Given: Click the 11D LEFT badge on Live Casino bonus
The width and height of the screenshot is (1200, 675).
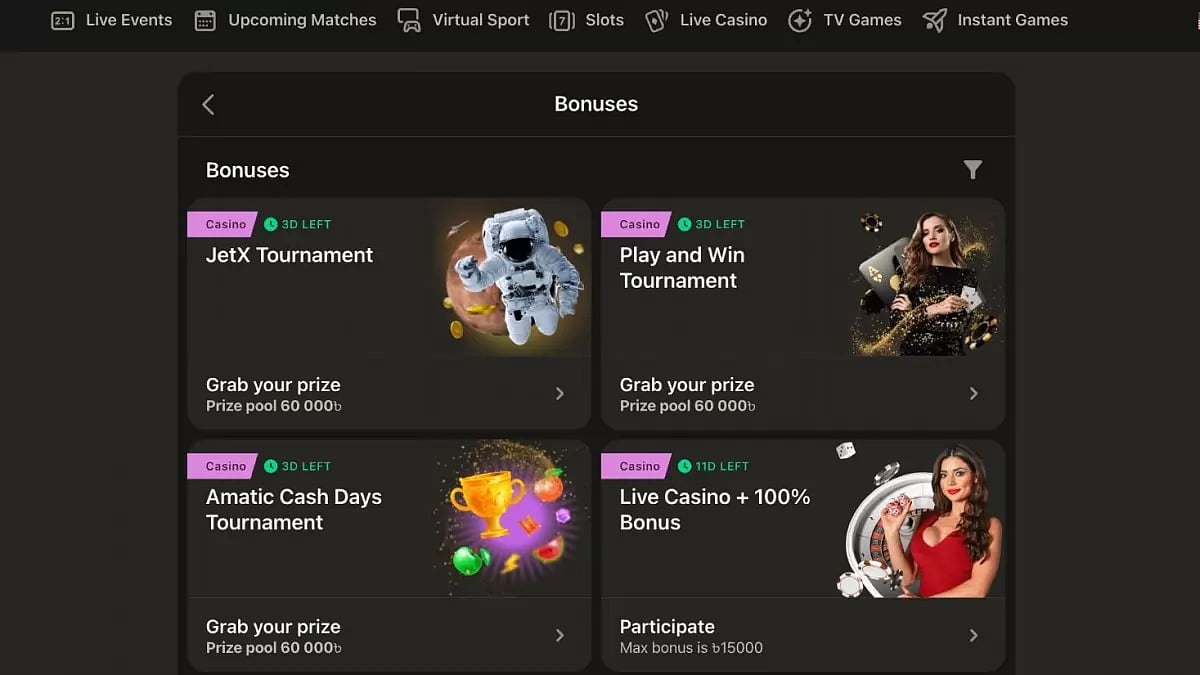Looking at the screenshot, I should (x=712, y=466).
